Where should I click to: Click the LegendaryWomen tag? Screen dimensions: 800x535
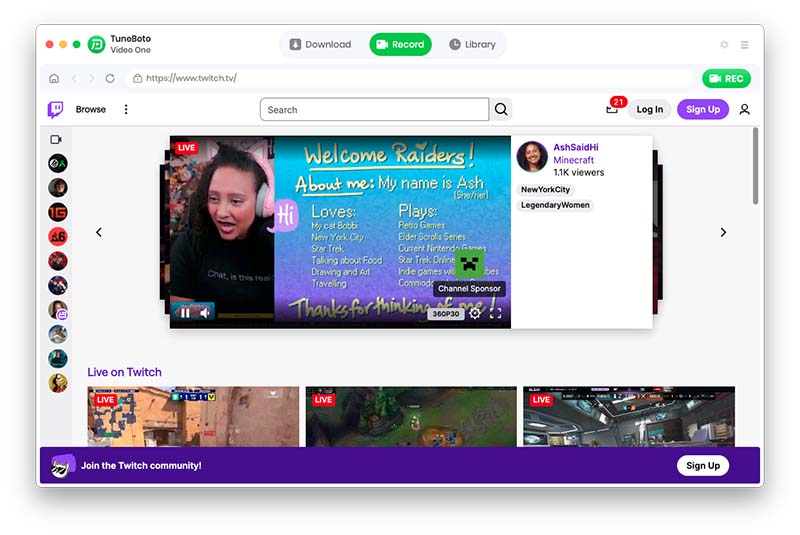coord(555,205)
